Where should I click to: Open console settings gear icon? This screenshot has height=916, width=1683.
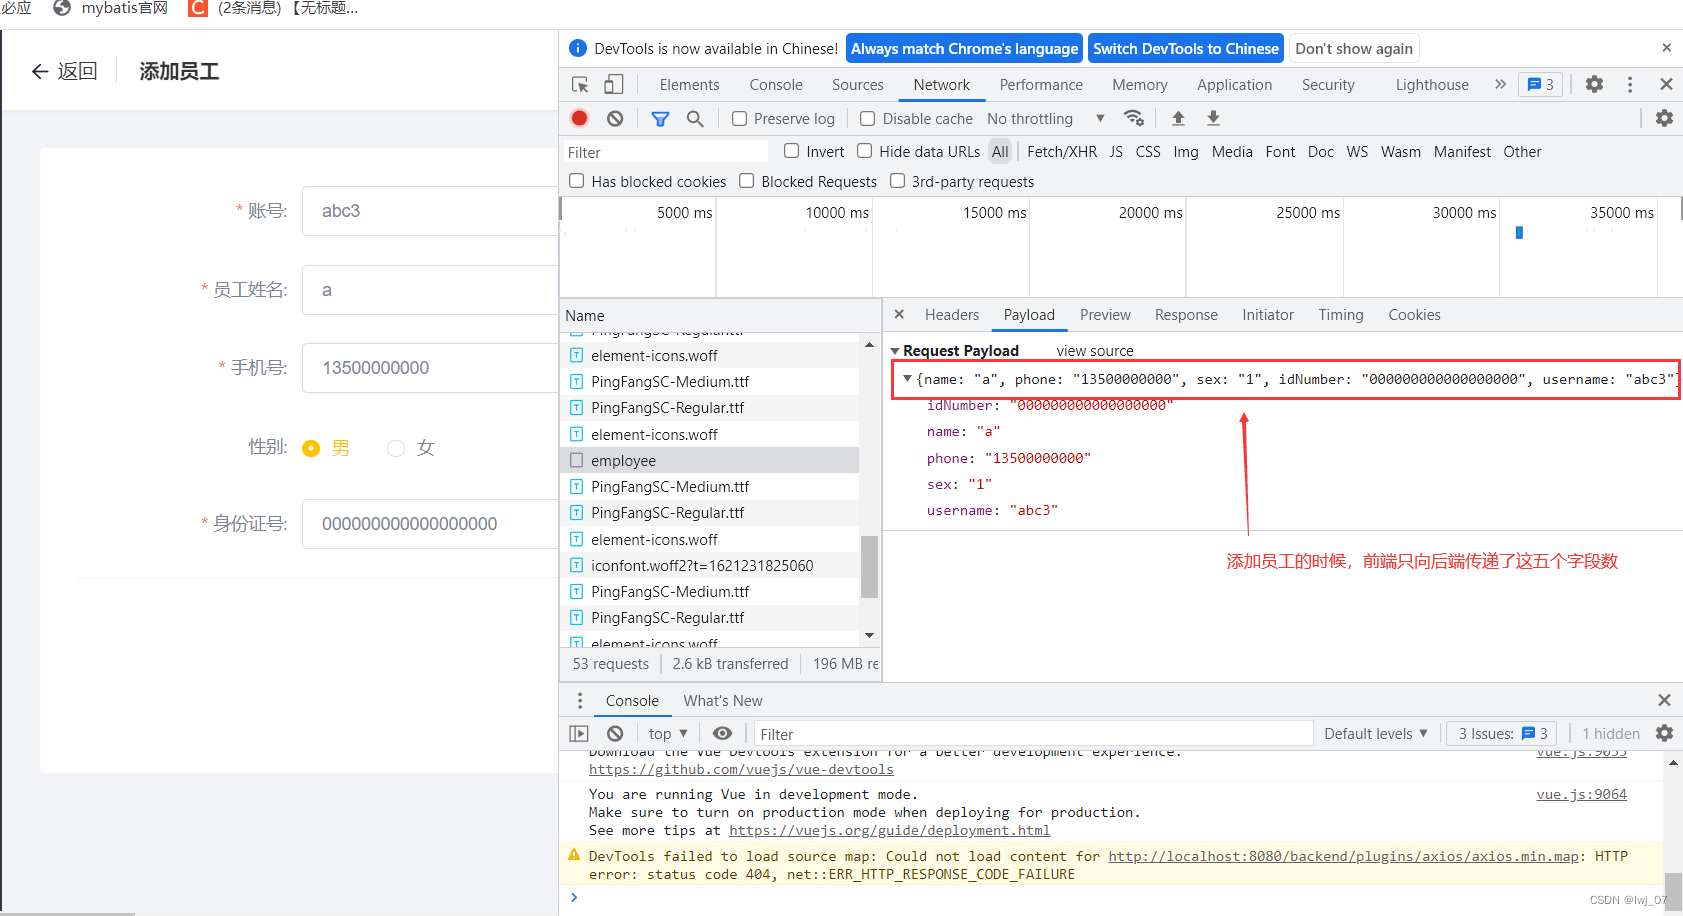click(1664, 733)
